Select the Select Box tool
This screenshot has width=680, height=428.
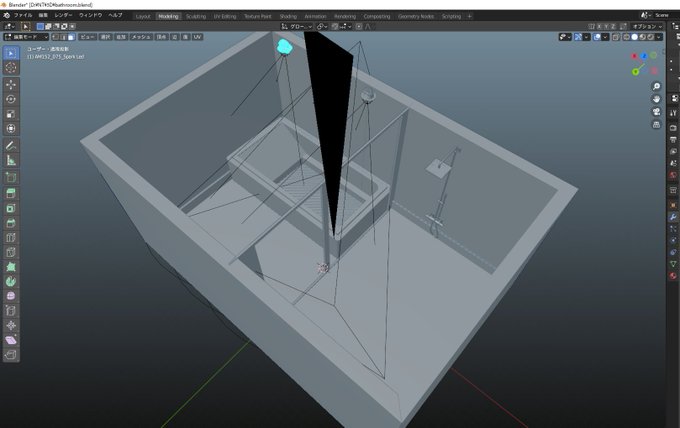11,53
